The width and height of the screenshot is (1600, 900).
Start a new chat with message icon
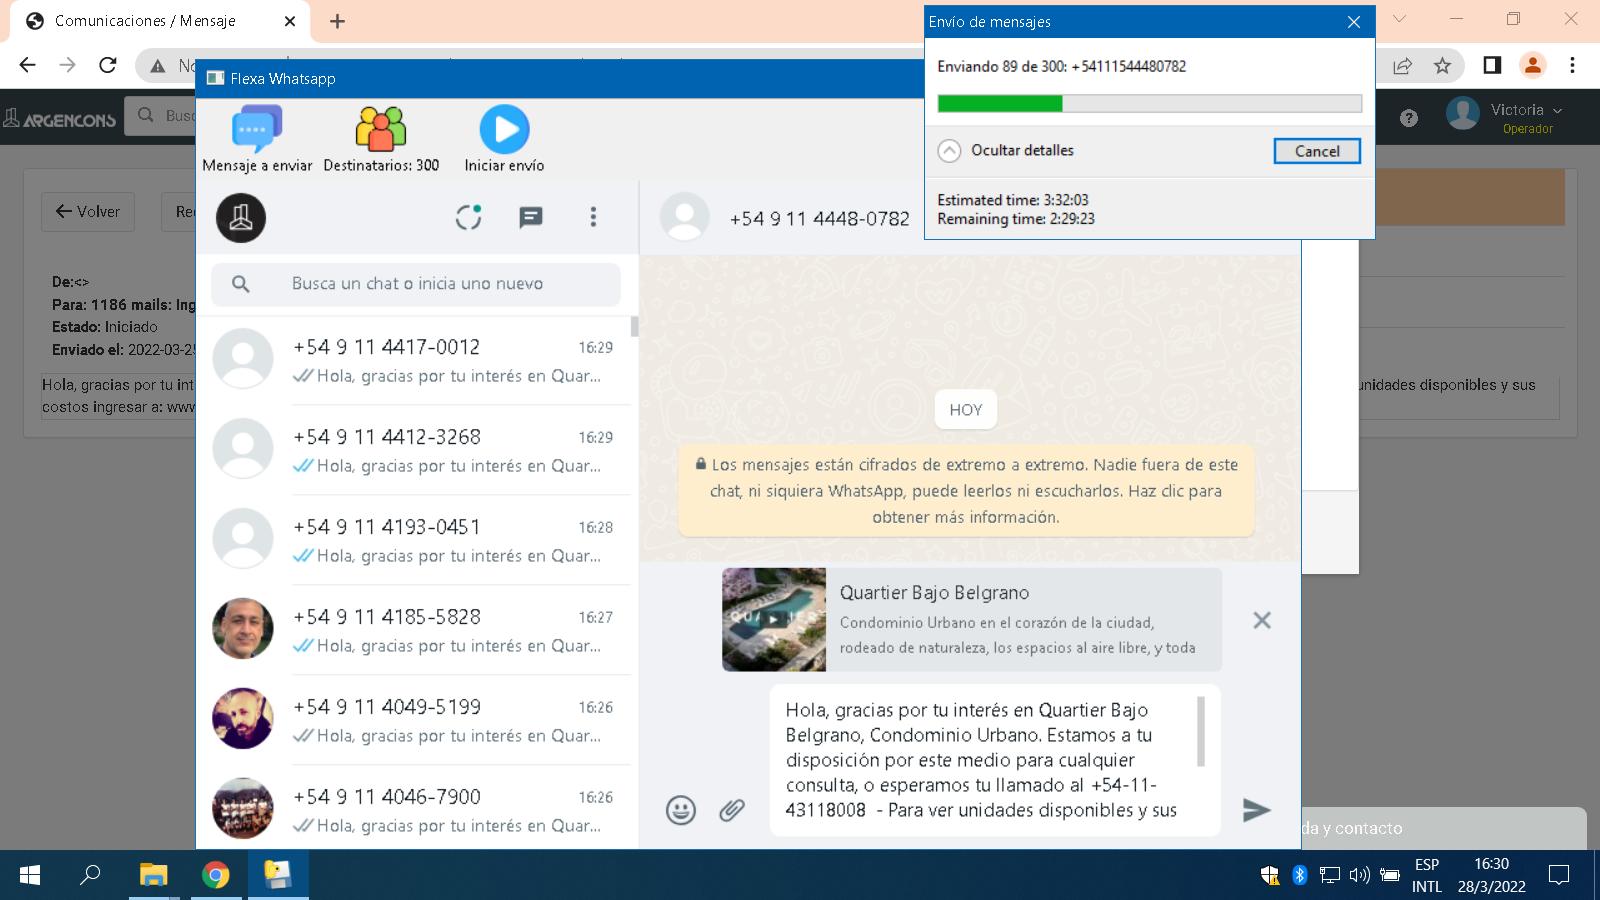point(530,217)
